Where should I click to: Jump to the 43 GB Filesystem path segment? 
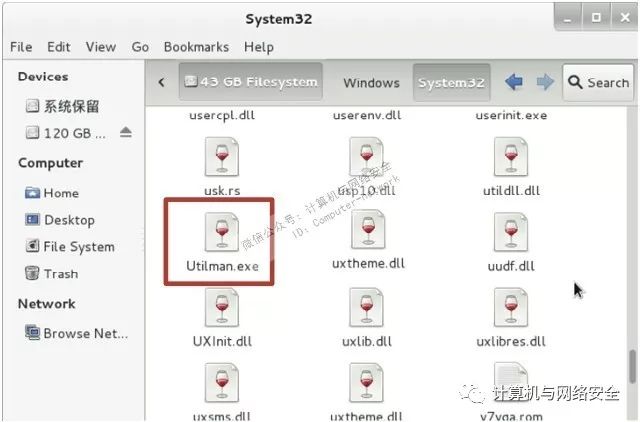click(x=251, y=82)
